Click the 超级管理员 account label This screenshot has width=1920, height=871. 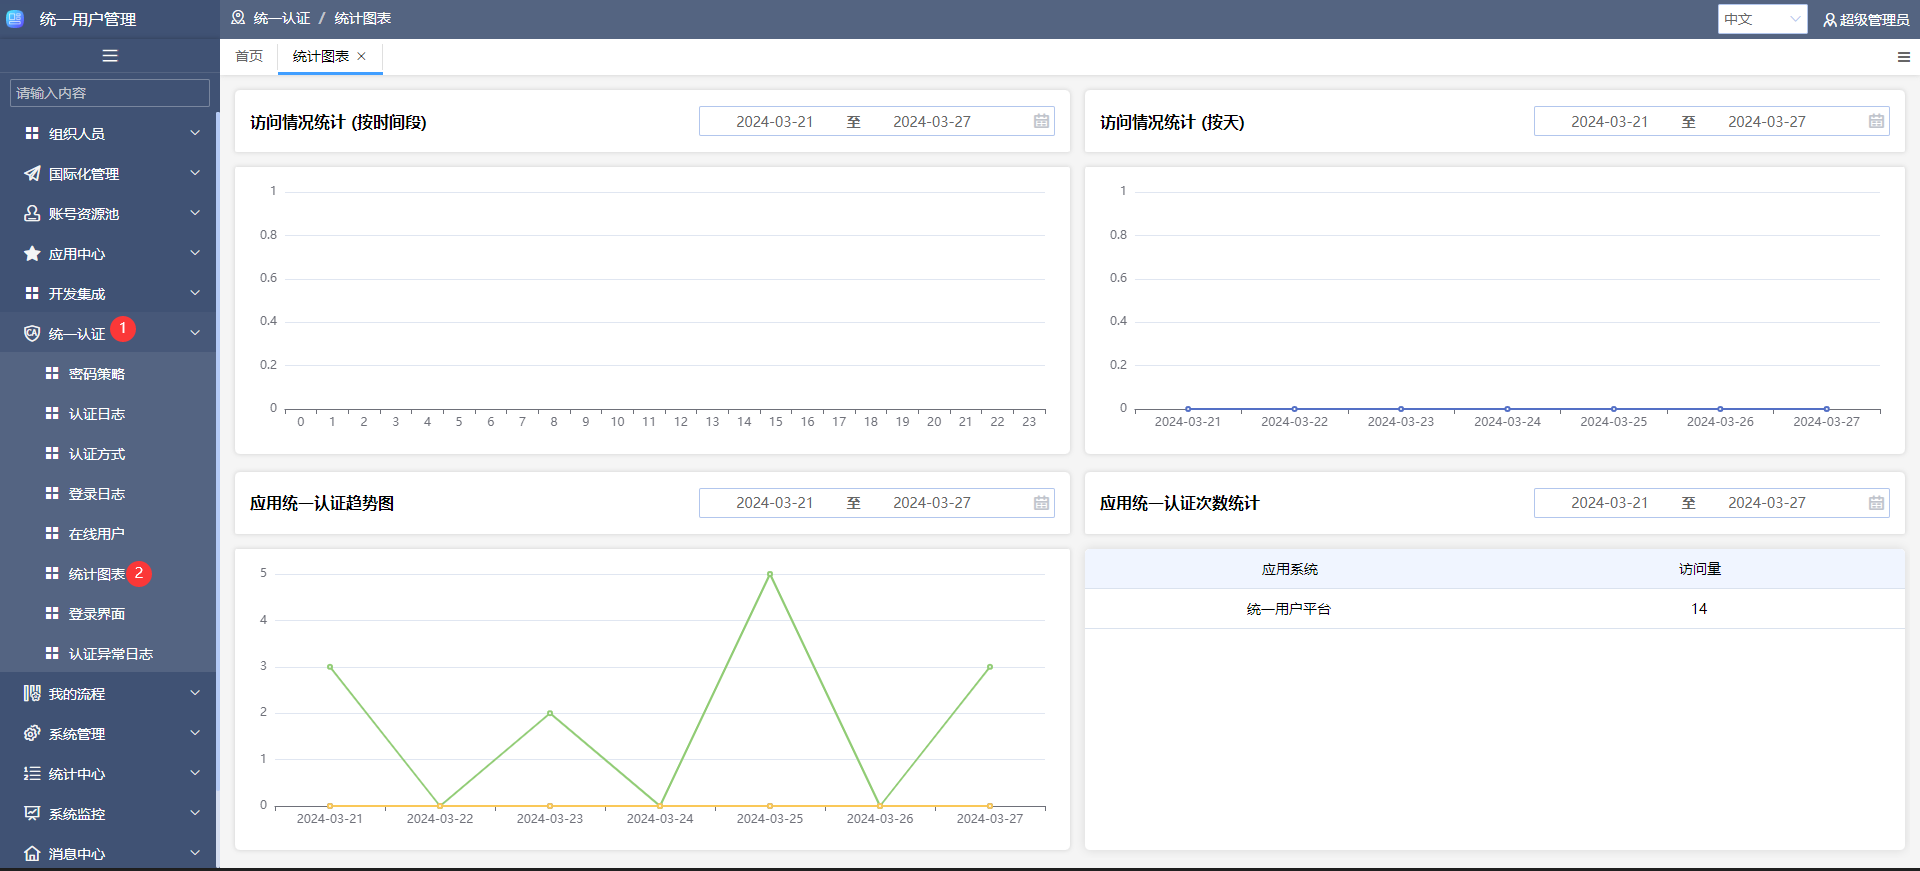coord(1874,19)
